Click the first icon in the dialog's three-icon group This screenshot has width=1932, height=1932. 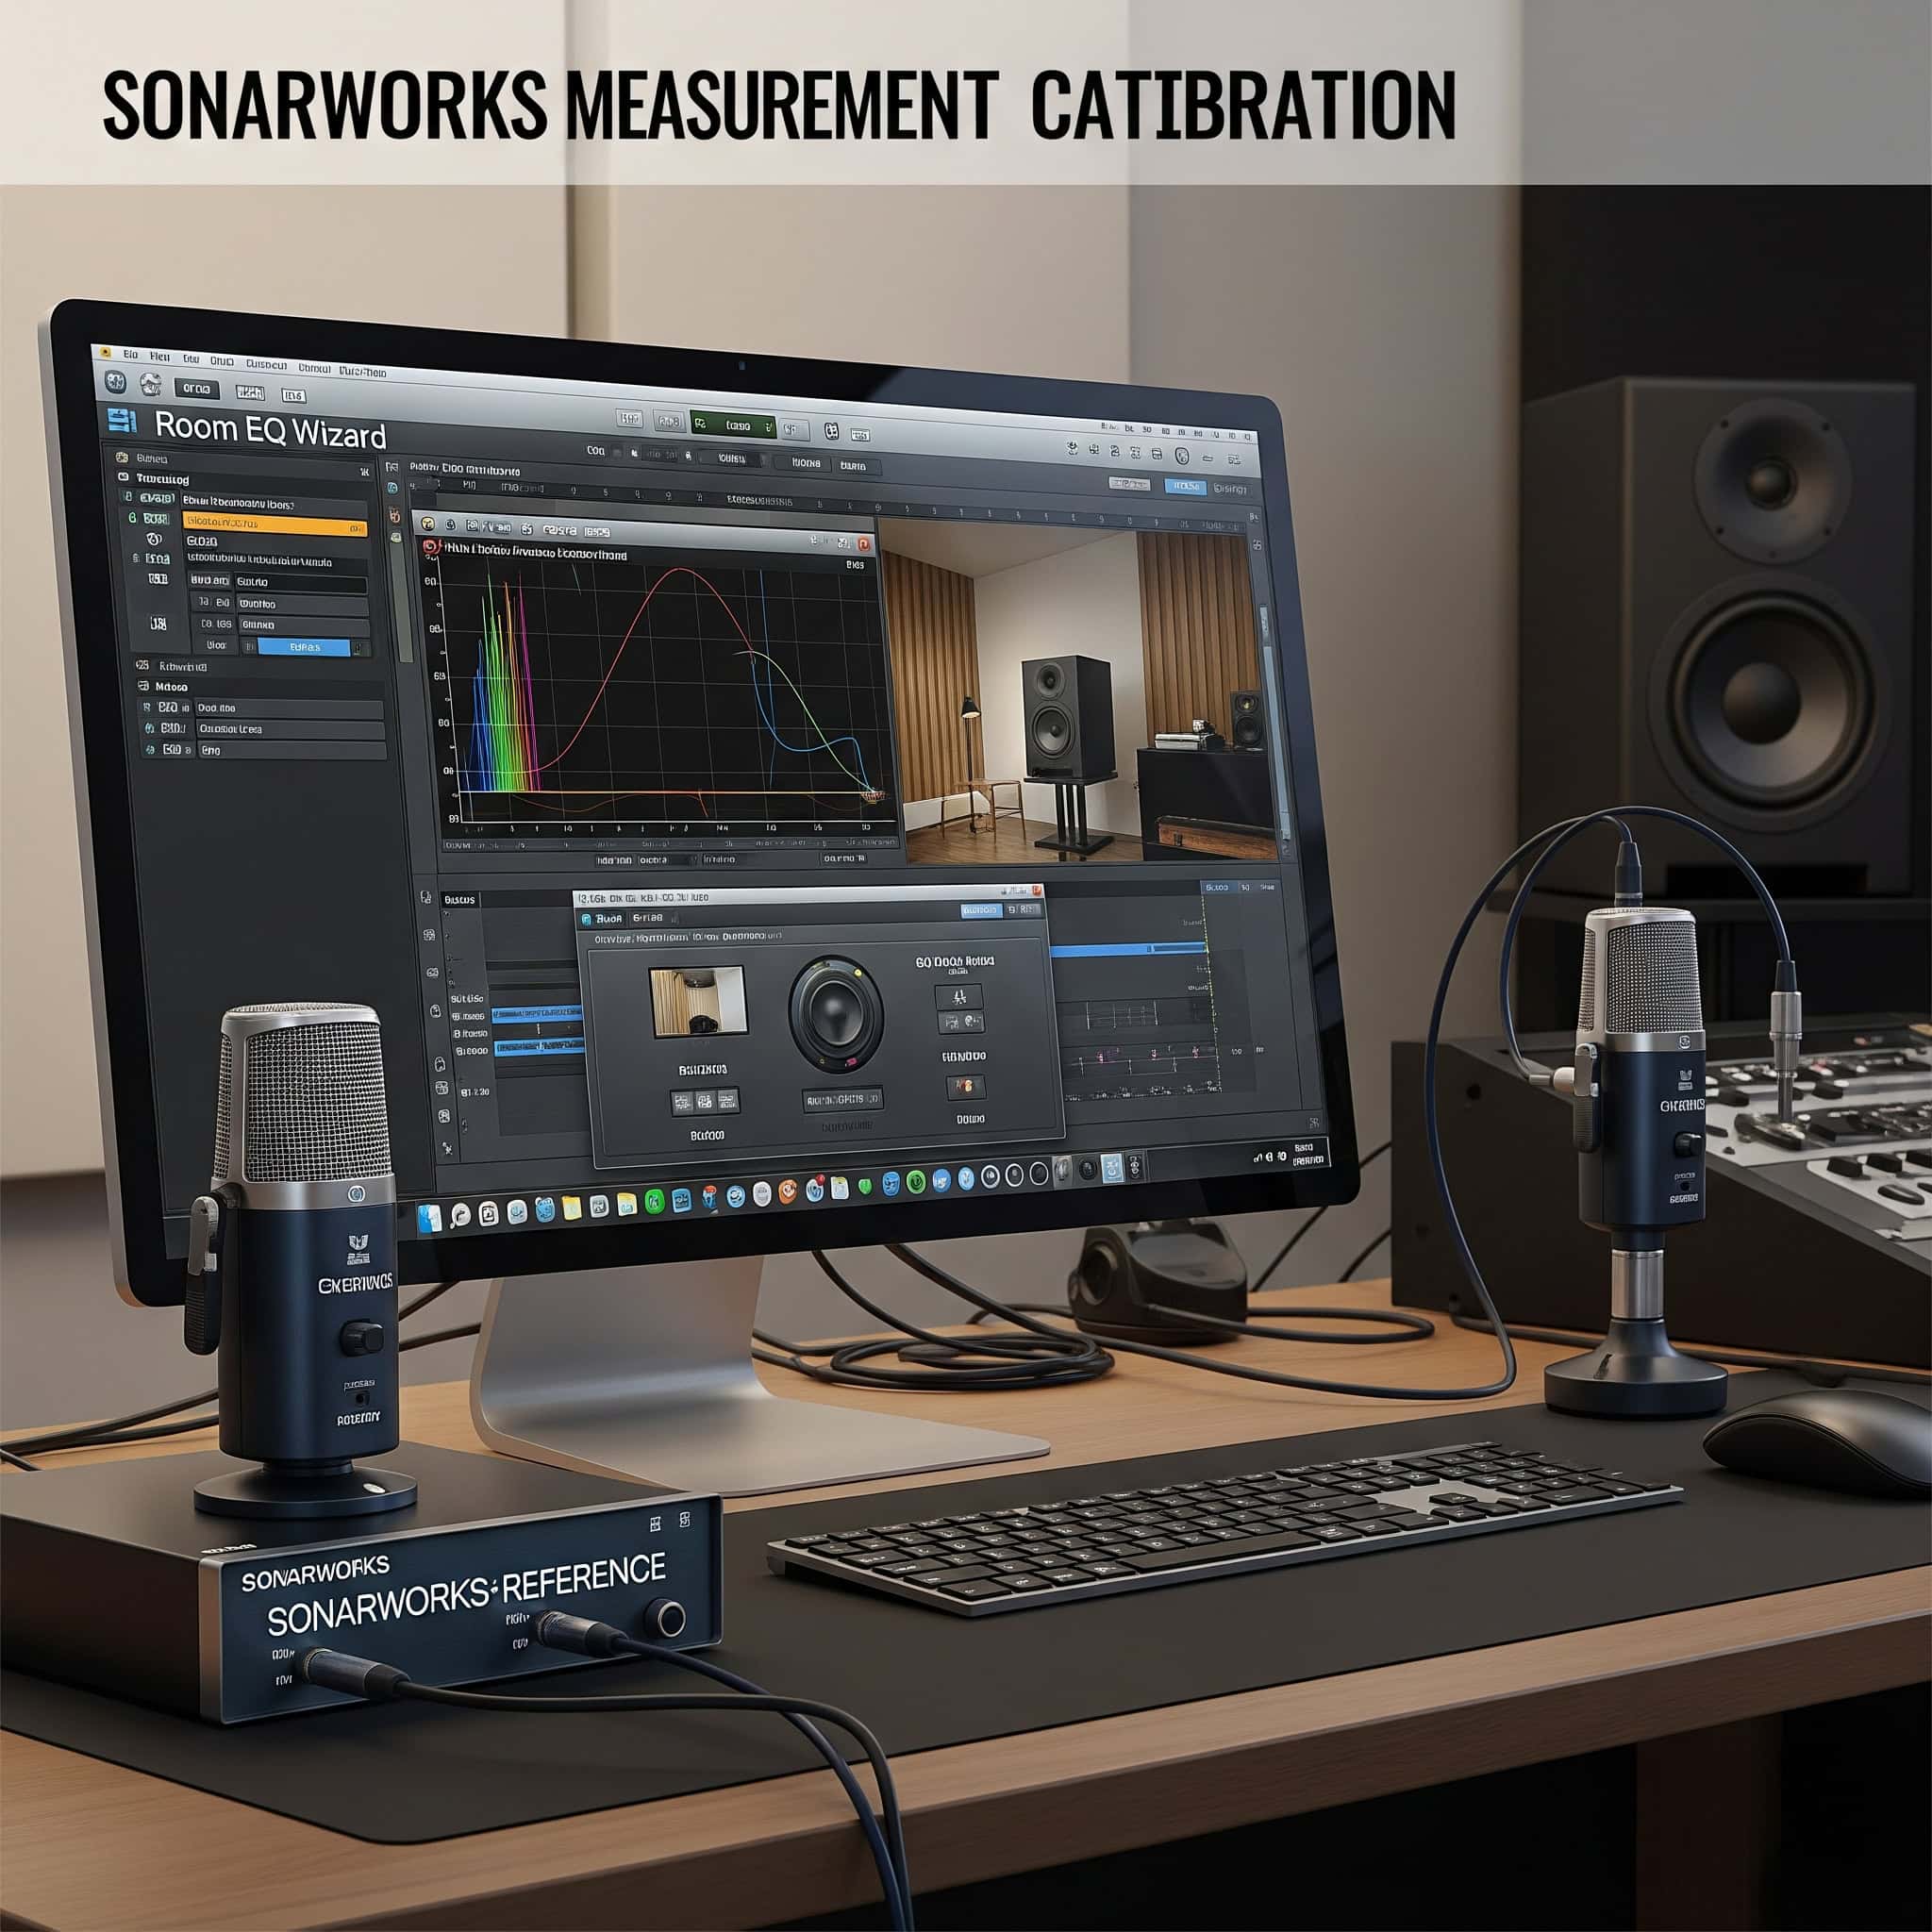coord(682,1101)
